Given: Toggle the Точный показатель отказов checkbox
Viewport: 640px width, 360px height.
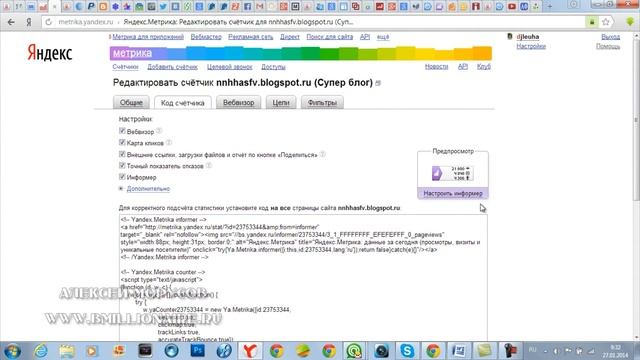Looking at the screenshot, I should [122, 165].
